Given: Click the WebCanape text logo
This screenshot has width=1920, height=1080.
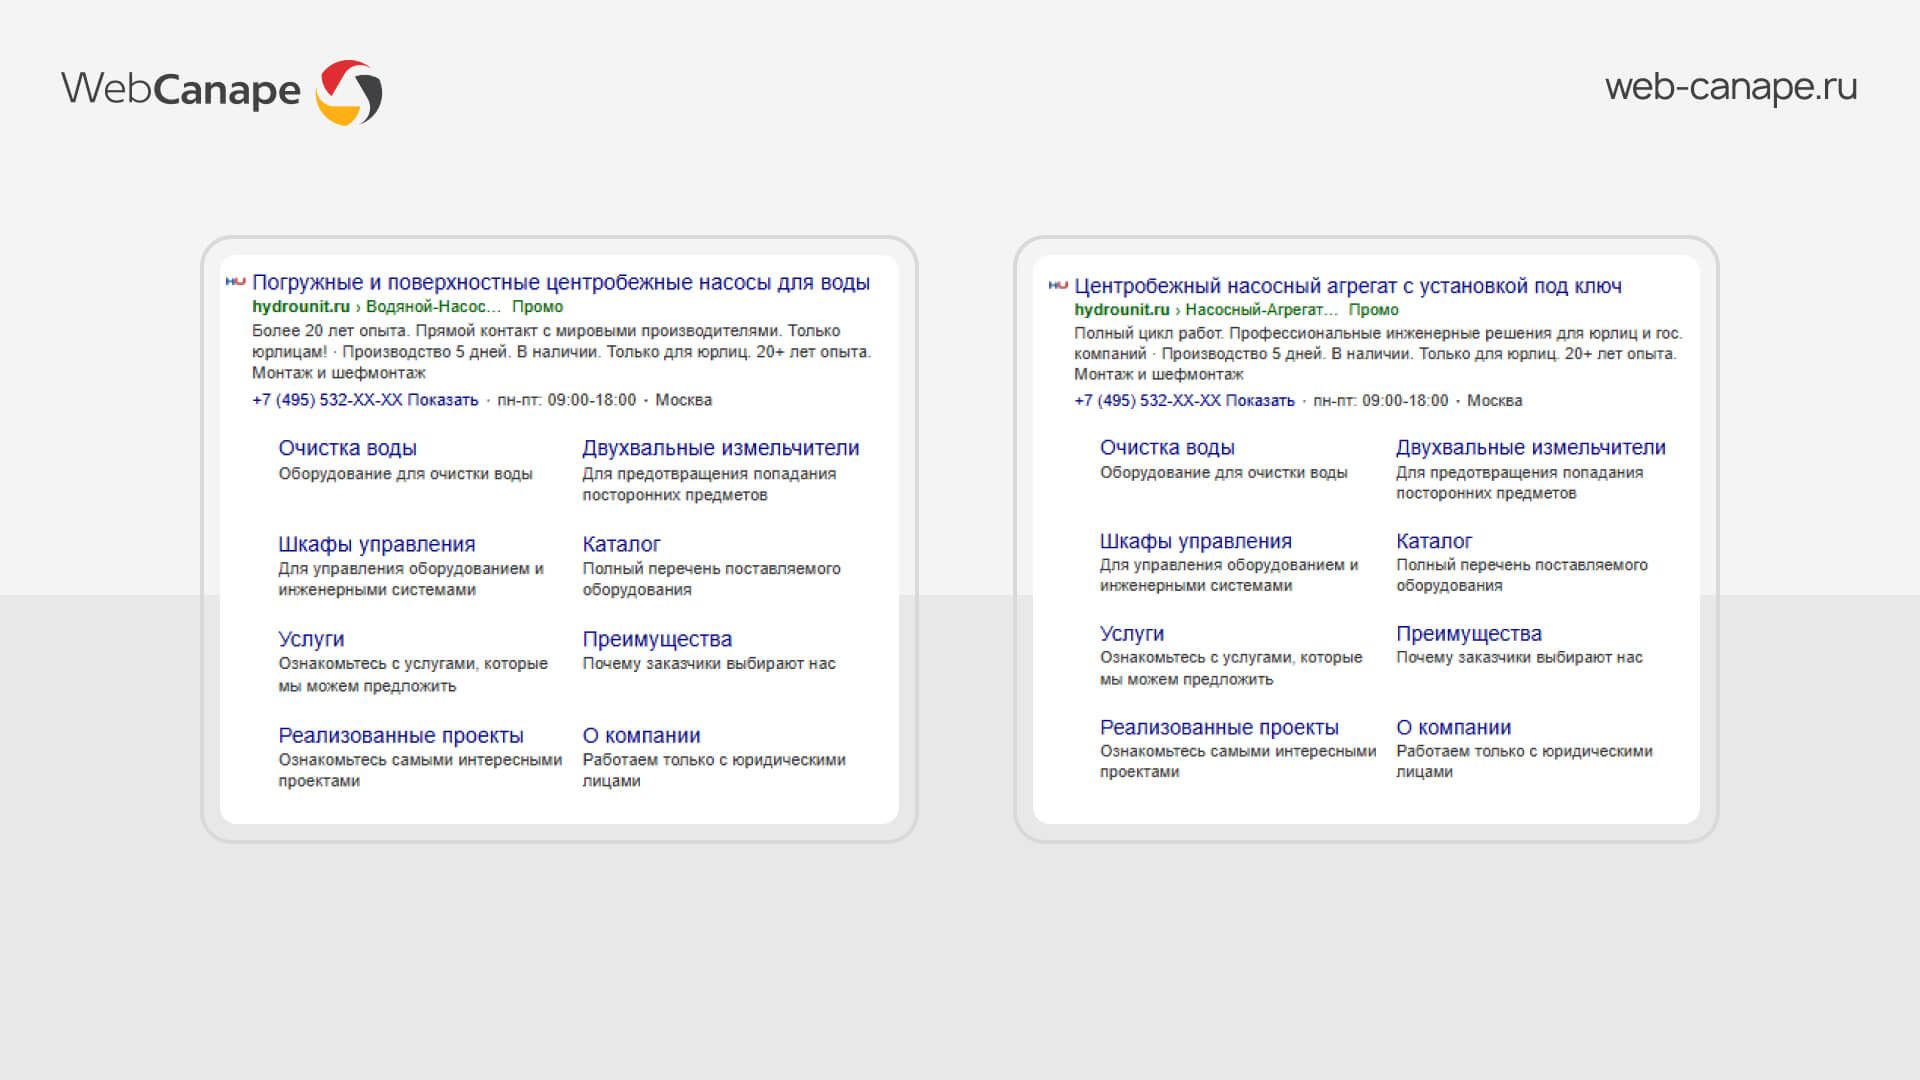Looking at the screenshot, I should tap(180, 90).
